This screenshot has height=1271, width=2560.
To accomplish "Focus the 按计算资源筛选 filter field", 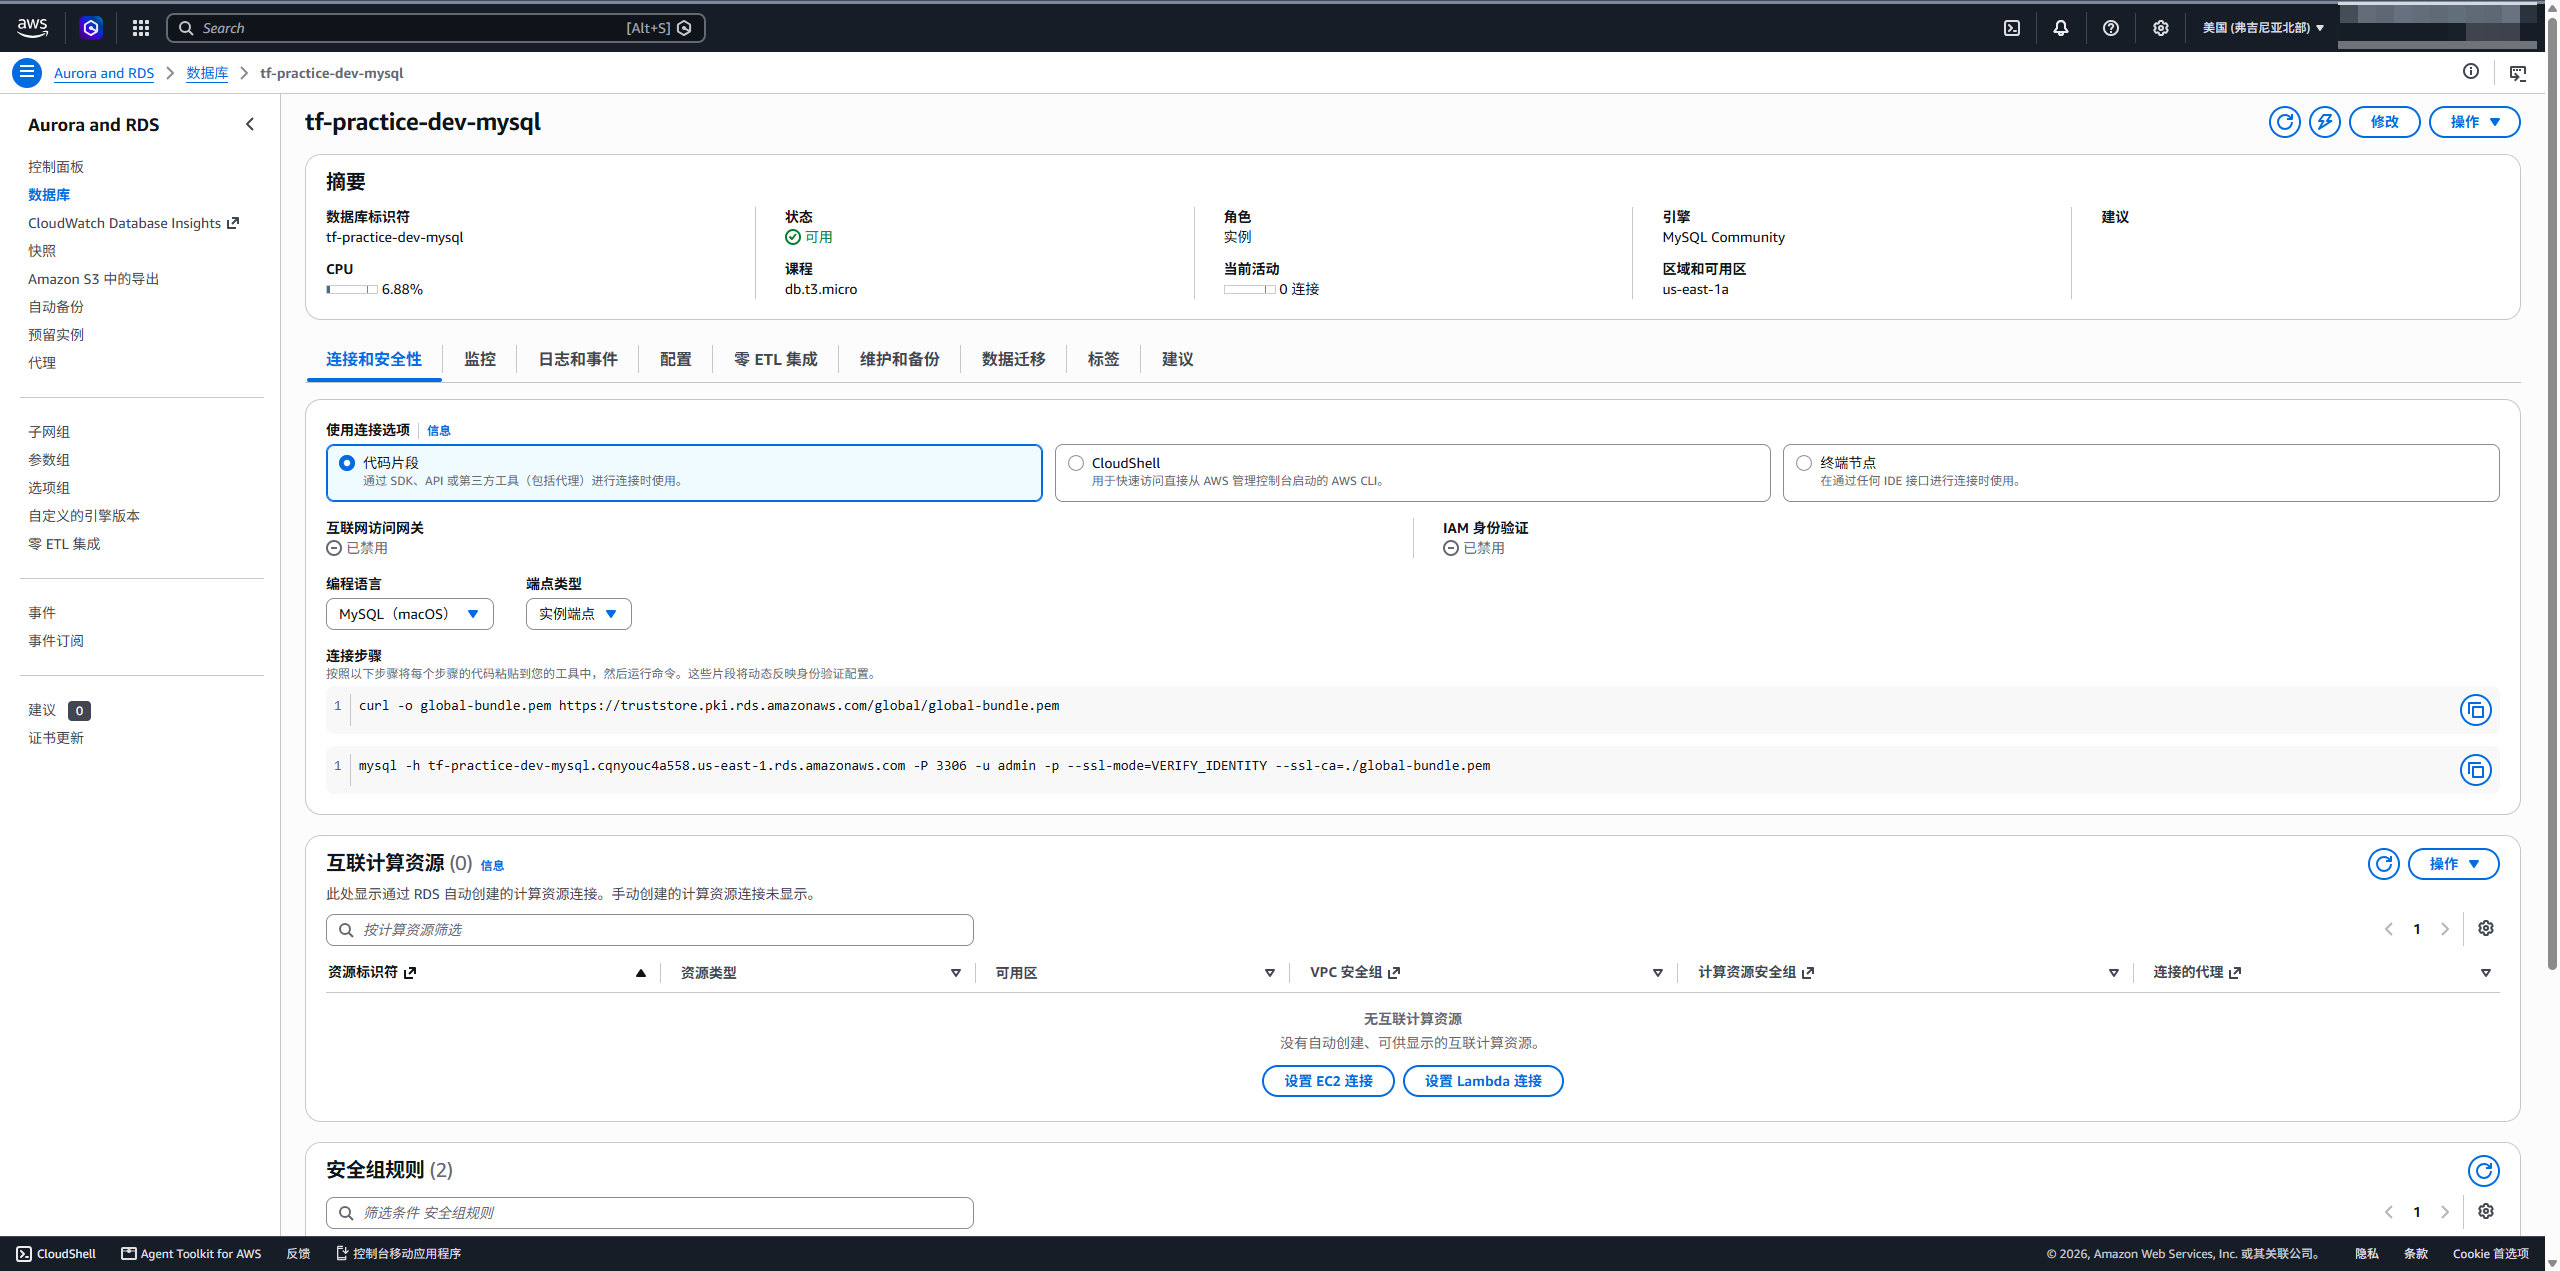I will [x=650, y=930].
